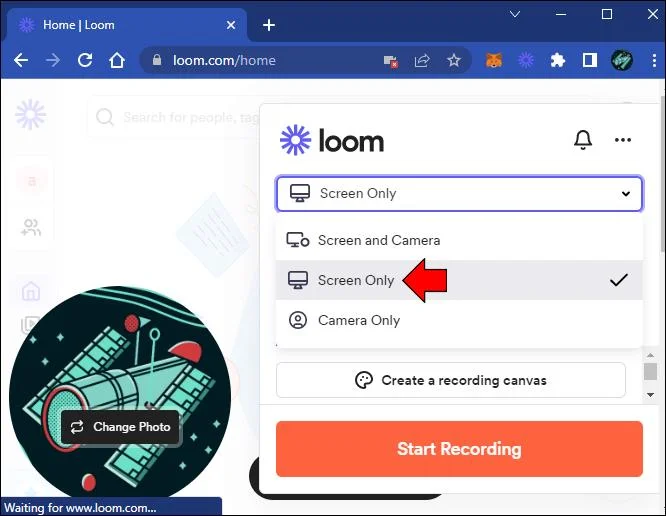Expand the Screen Only recording mode dropdown
The image size is (666, 516).
pos(459,194)
